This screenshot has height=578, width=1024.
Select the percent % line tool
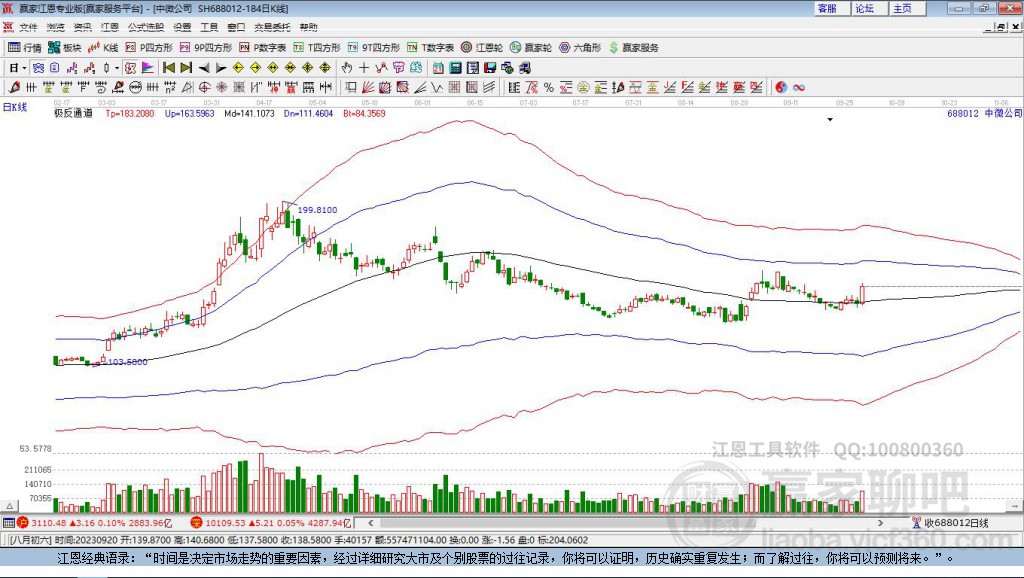pyautogui.click(x=549, y=88)
